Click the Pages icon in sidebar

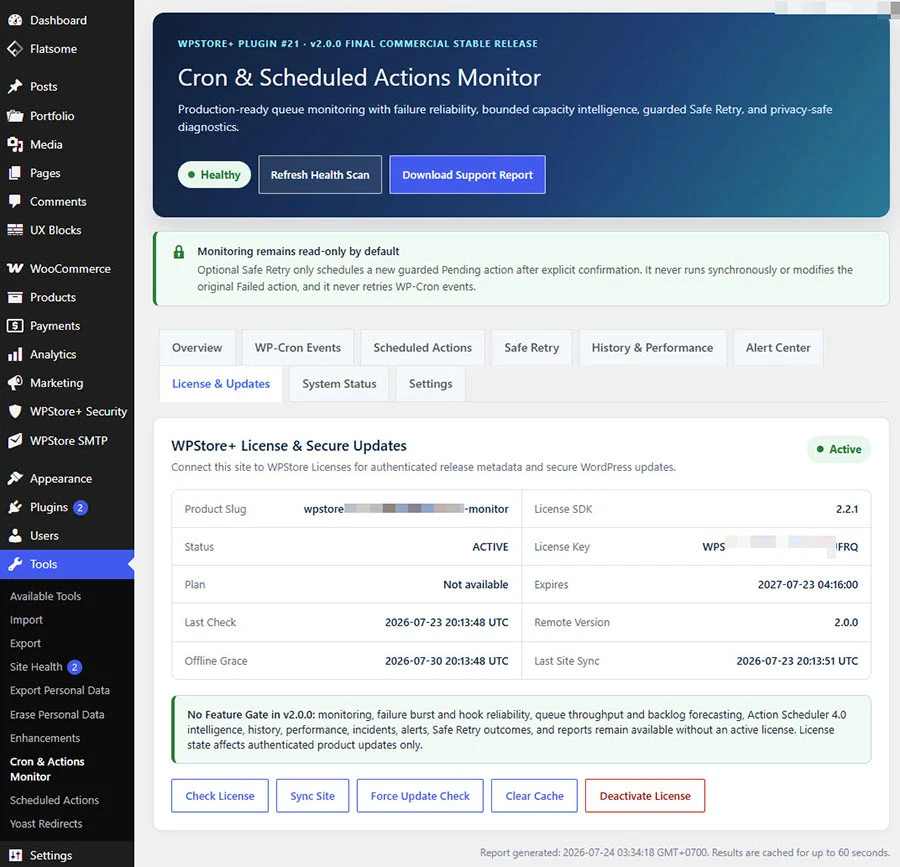[x=15, y=173]
